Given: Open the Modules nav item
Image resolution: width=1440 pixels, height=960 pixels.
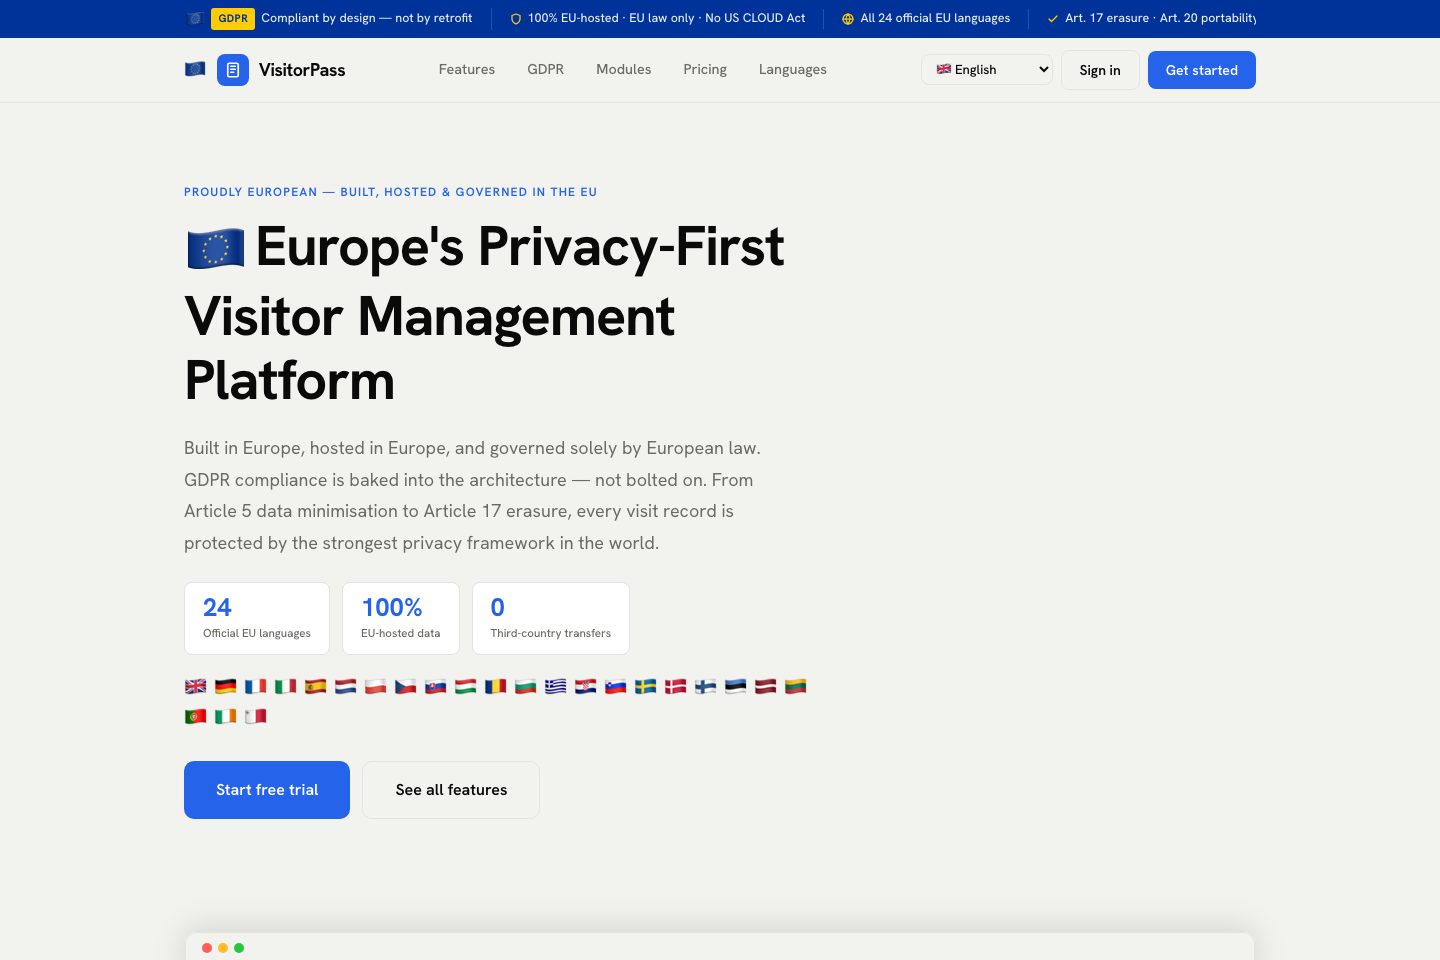Looking at the screenshot, I should click(624, 69).
